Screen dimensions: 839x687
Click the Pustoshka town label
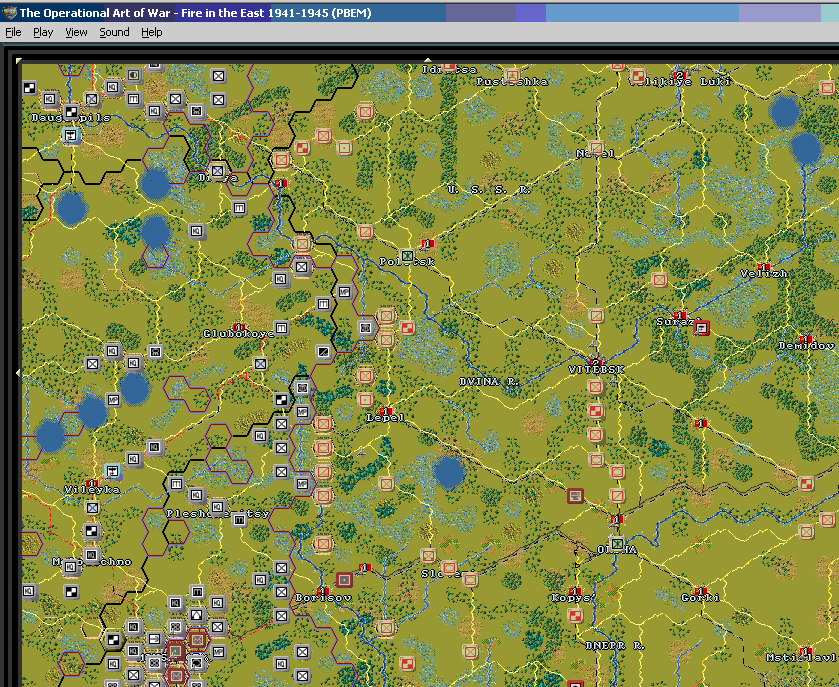coord(512,82)
